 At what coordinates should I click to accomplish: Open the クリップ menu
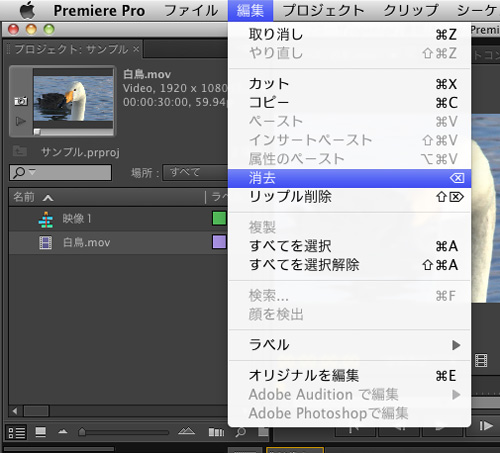click(x=411, y=11)
